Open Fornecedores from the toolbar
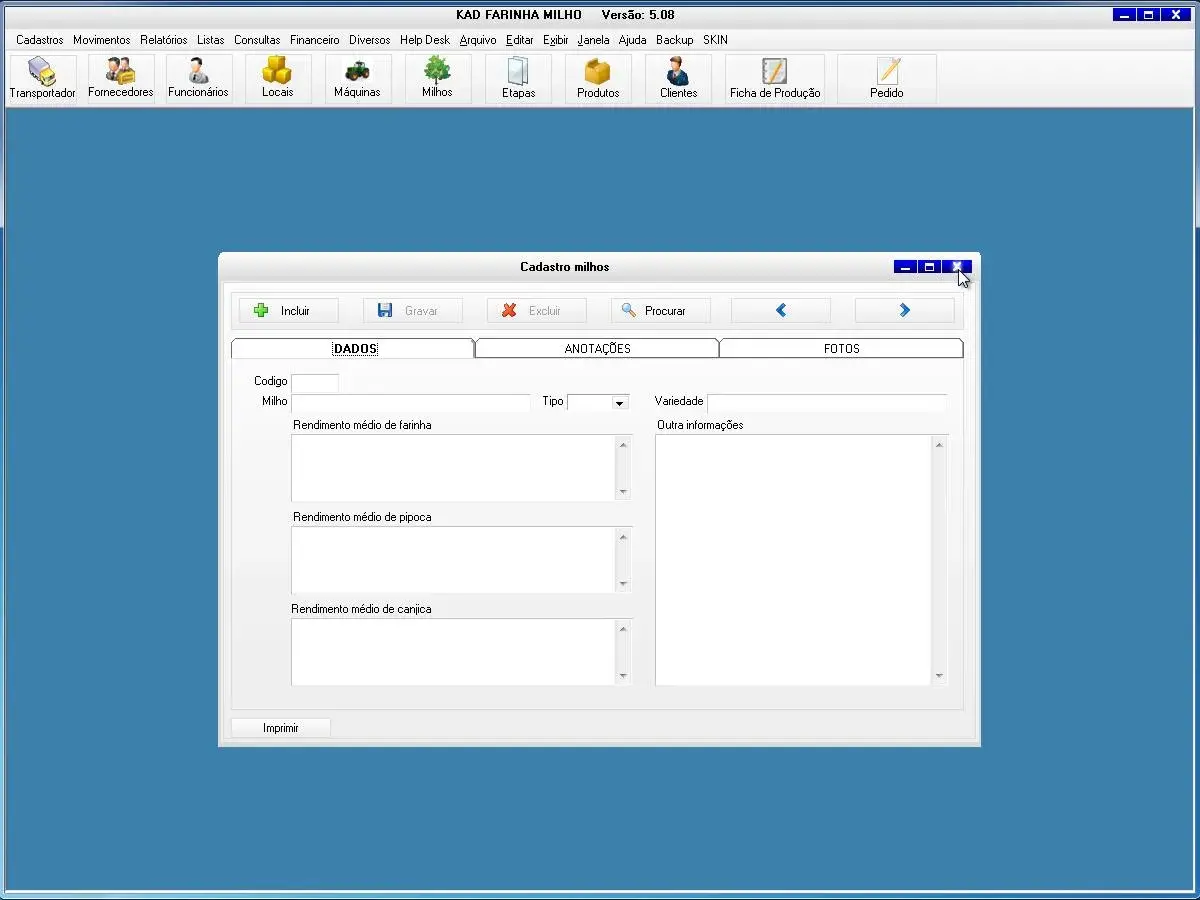This screenshot has height=900, width=1200. click(121, 79)
